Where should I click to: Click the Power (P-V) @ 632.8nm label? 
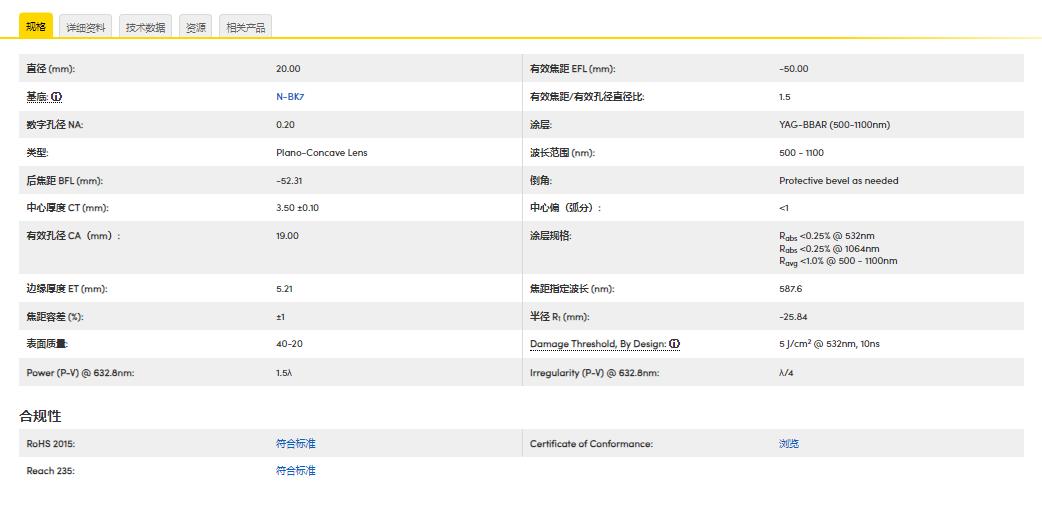(x=80, y=372)
